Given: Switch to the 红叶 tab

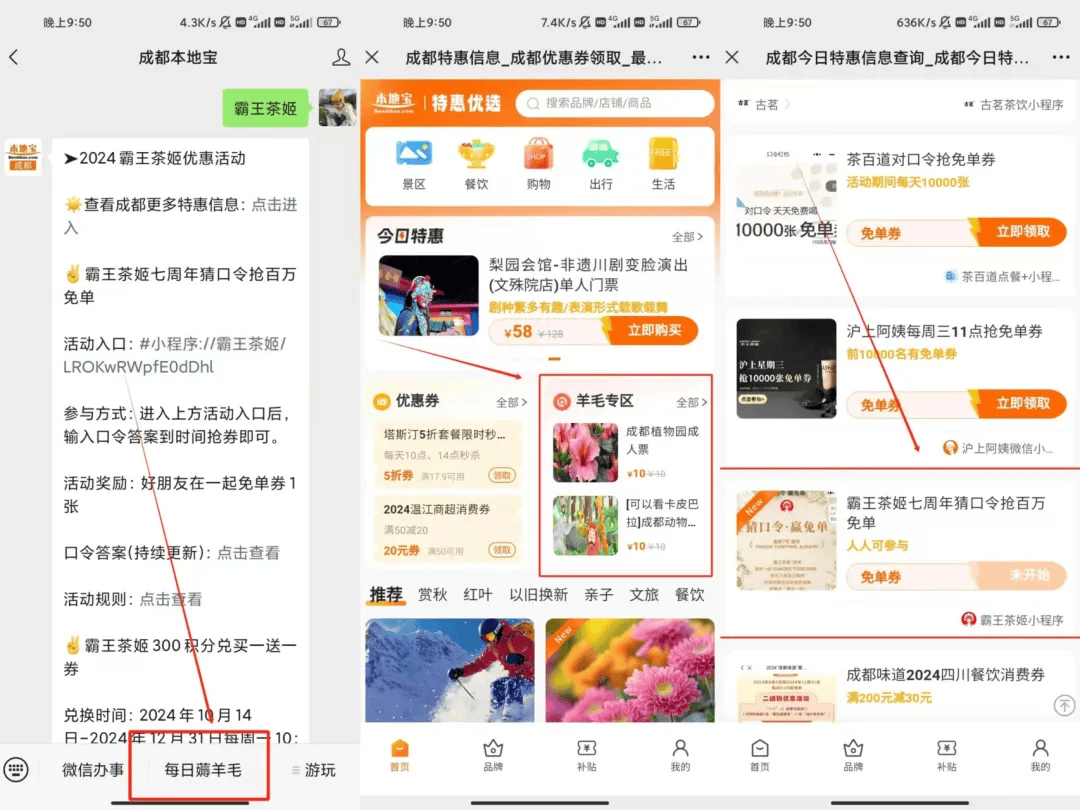Looking at the screenshot, I should point(478,594).
